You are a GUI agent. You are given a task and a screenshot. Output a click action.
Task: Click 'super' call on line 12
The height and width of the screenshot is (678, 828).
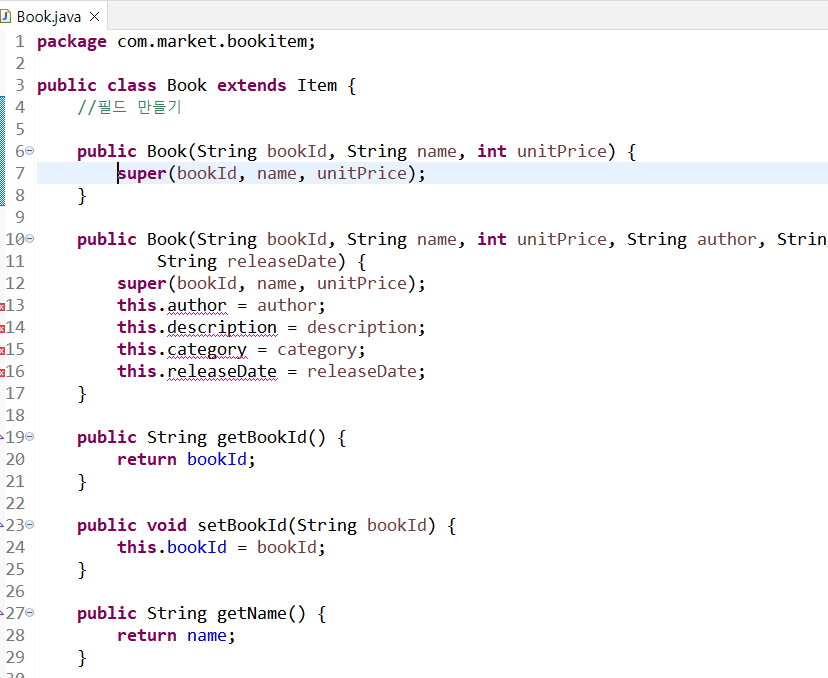point(142,284)
